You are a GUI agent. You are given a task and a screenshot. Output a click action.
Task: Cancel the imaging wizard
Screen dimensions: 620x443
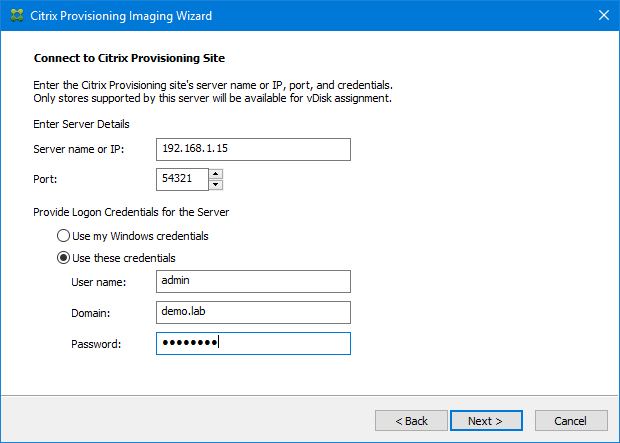point(571,421)
